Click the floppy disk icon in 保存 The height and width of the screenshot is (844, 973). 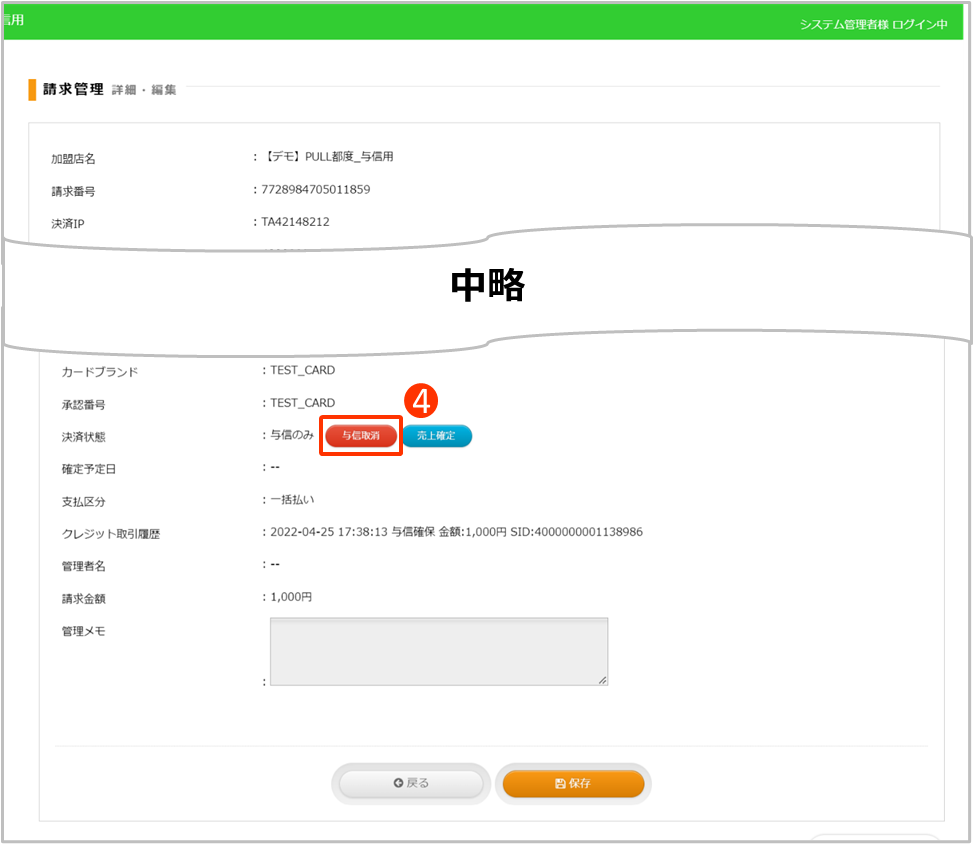tap(560, 784)
